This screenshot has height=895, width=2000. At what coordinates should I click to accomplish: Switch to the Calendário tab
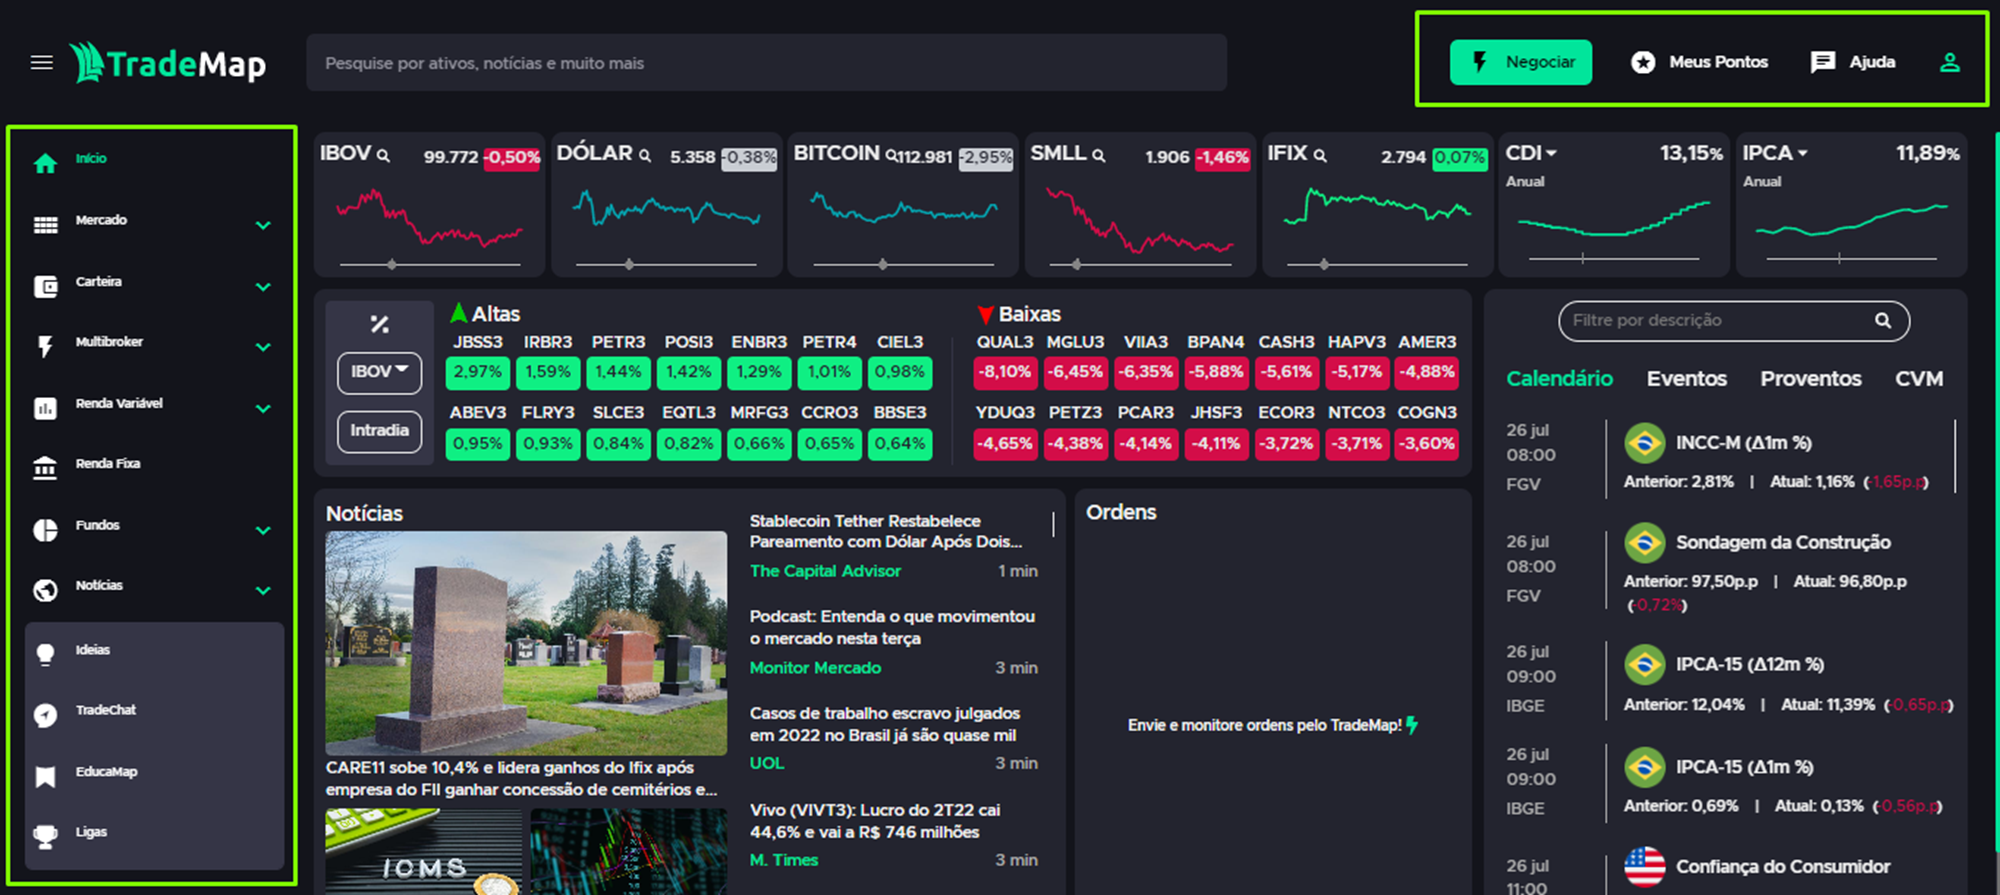coord(1559,379)
